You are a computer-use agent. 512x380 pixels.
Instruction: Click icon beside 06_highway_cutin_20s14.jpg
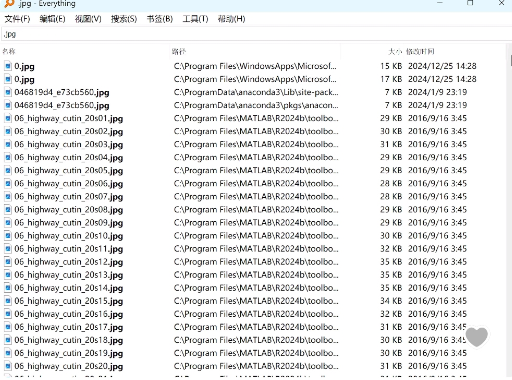tap(8, 288)
